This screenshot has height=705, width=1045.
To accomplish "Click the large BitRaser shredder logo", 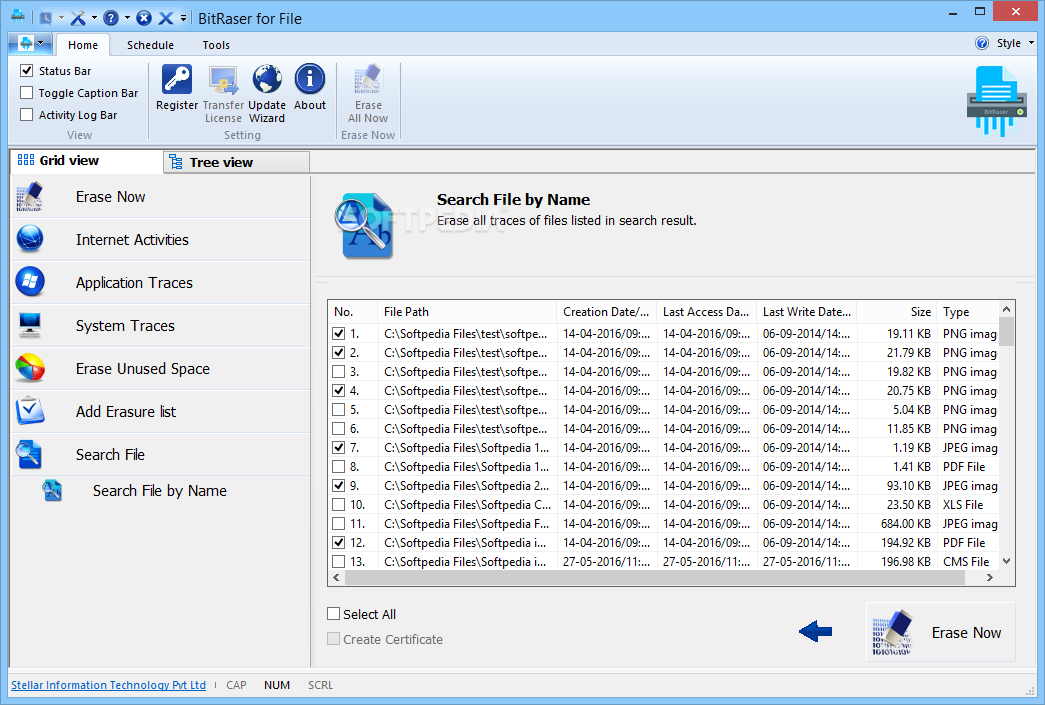I will pos(996,101).
